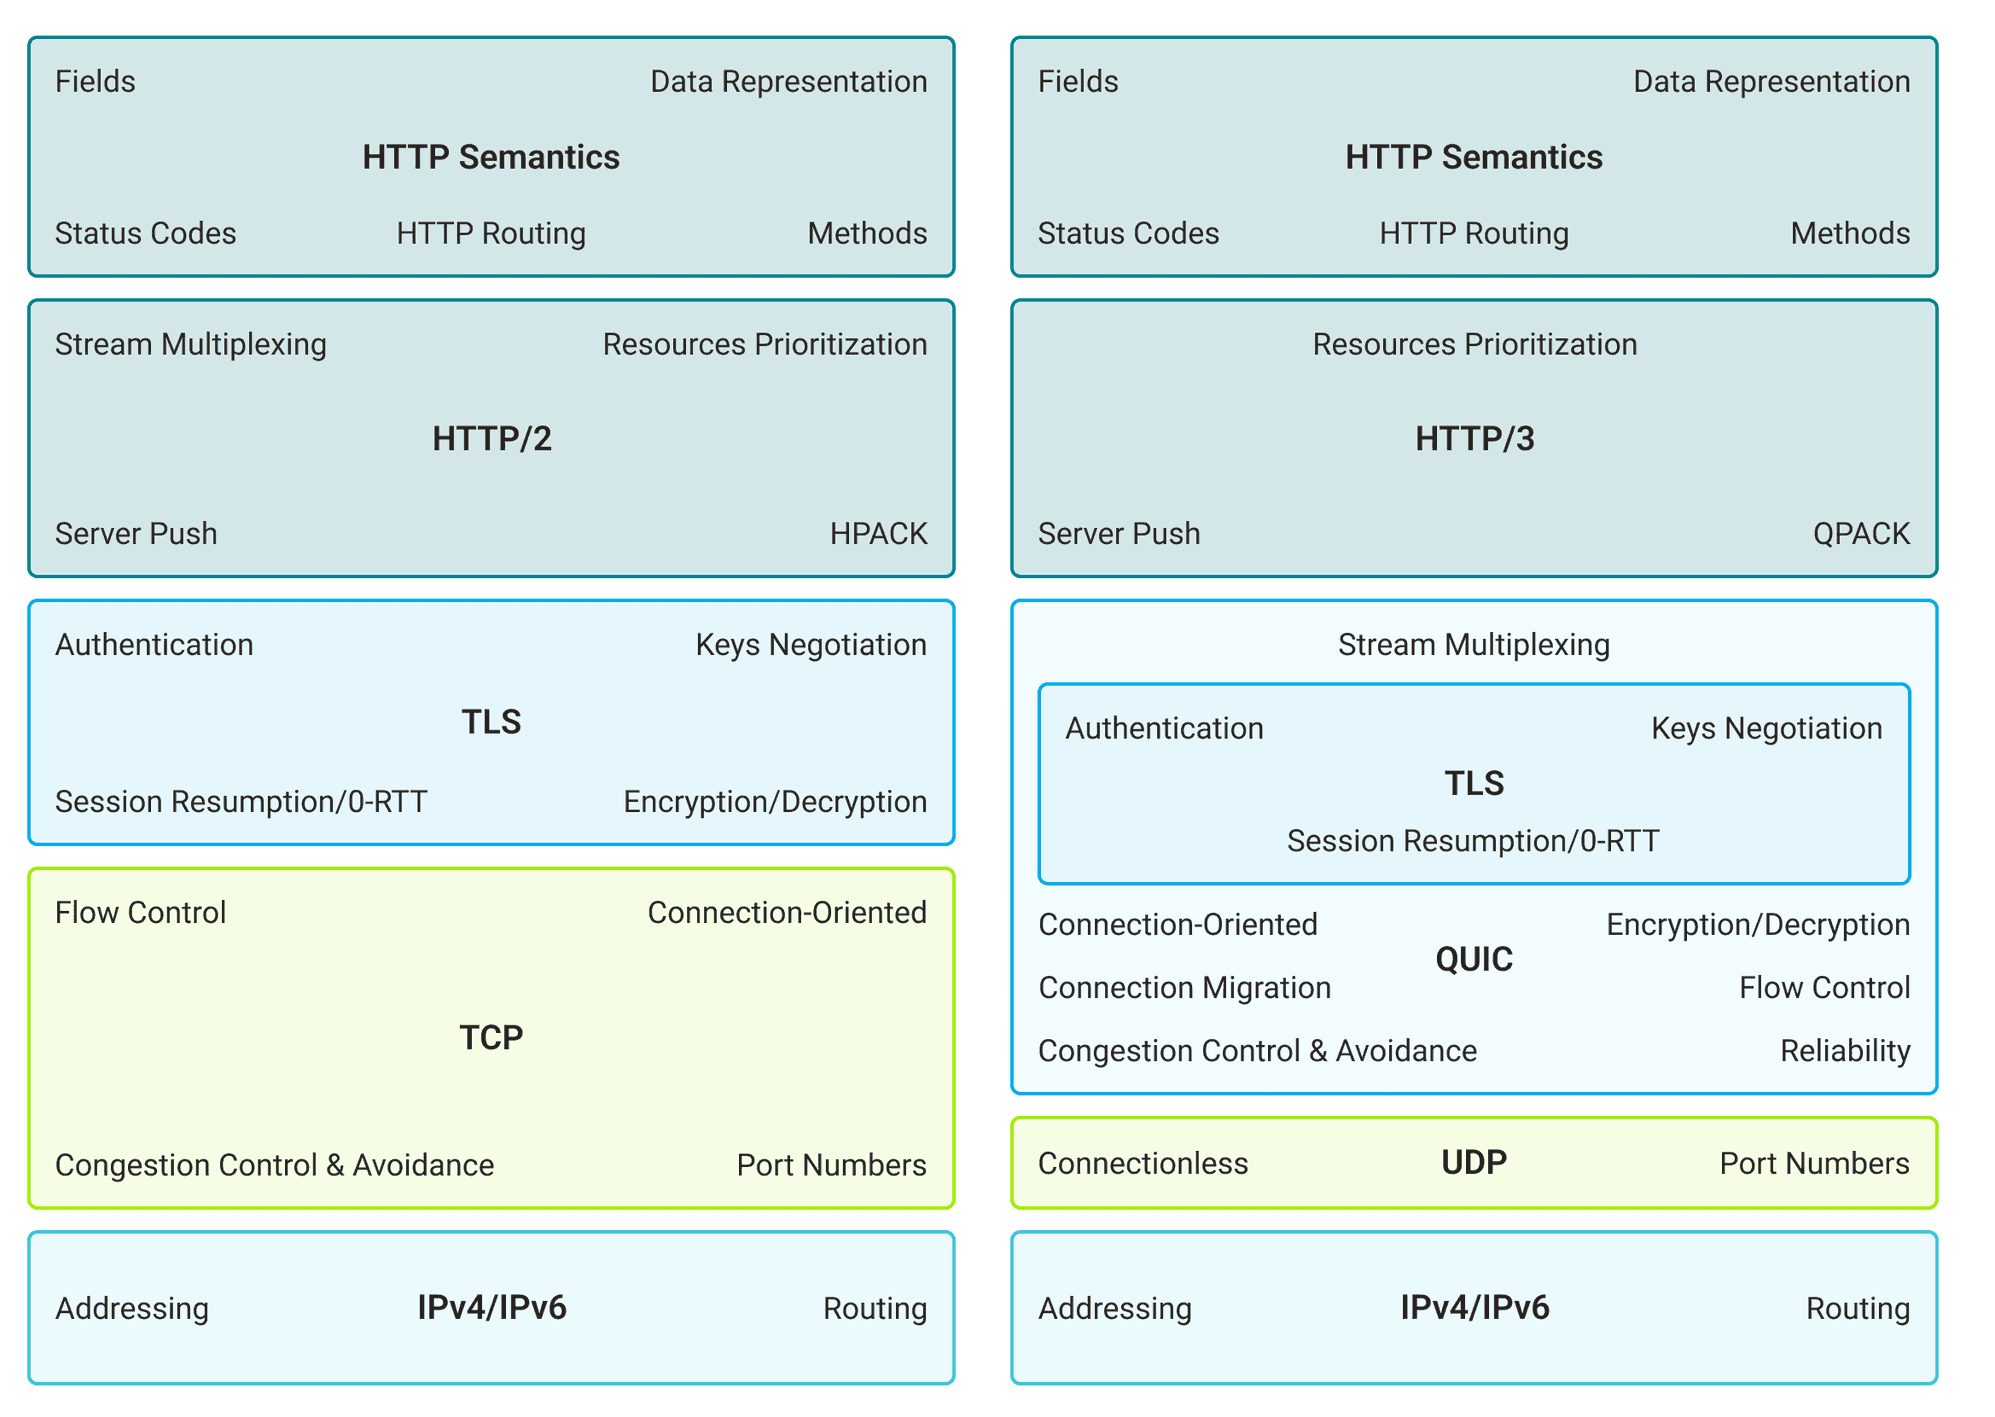Click the Stream Multiplexing label inside QUIC

coord(1473,644)
